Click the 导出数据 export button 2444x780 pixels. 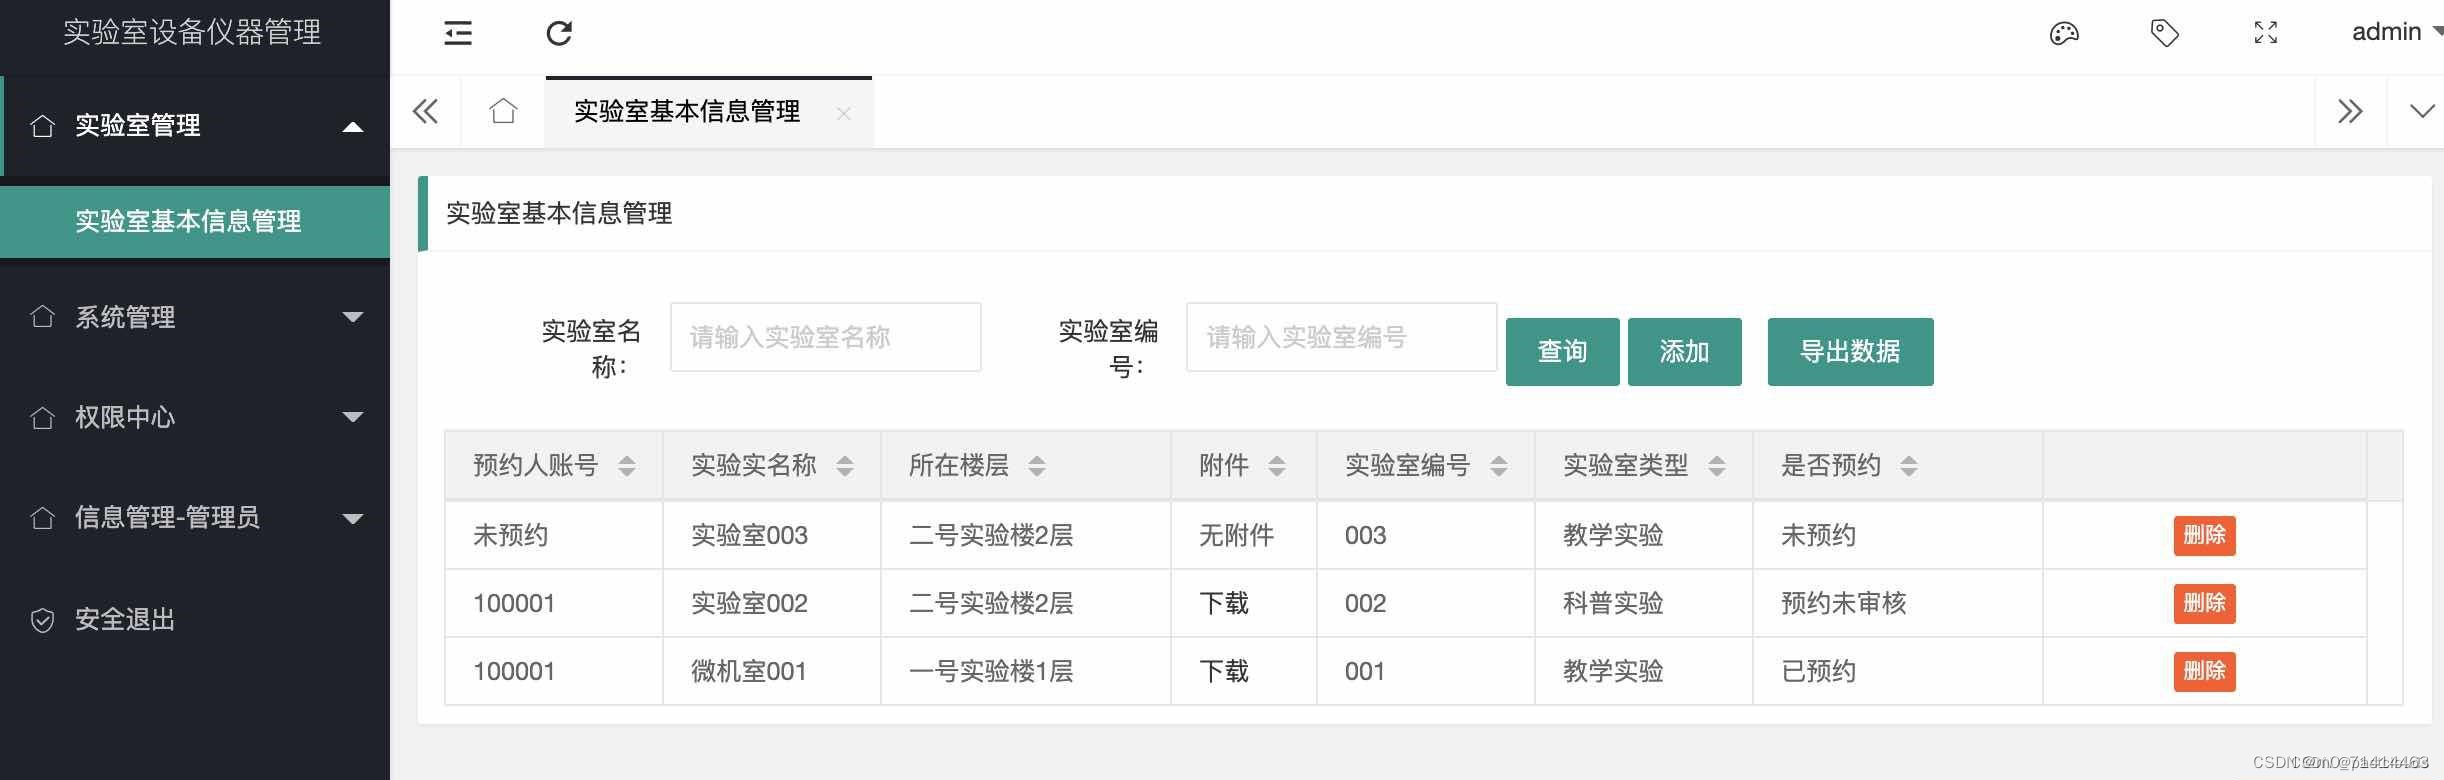[1850, 352]
